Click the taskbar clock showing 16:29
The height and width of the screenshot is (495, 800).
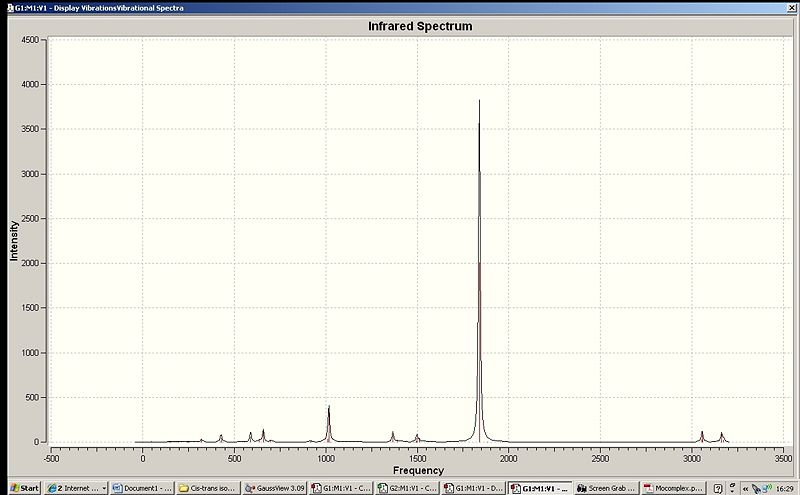pos(785,489)
